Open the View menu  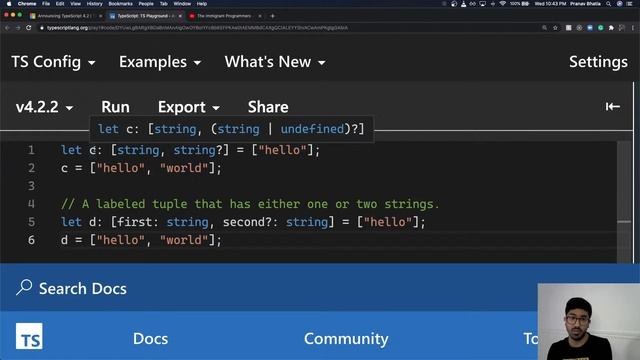click(x=76, y=4)
